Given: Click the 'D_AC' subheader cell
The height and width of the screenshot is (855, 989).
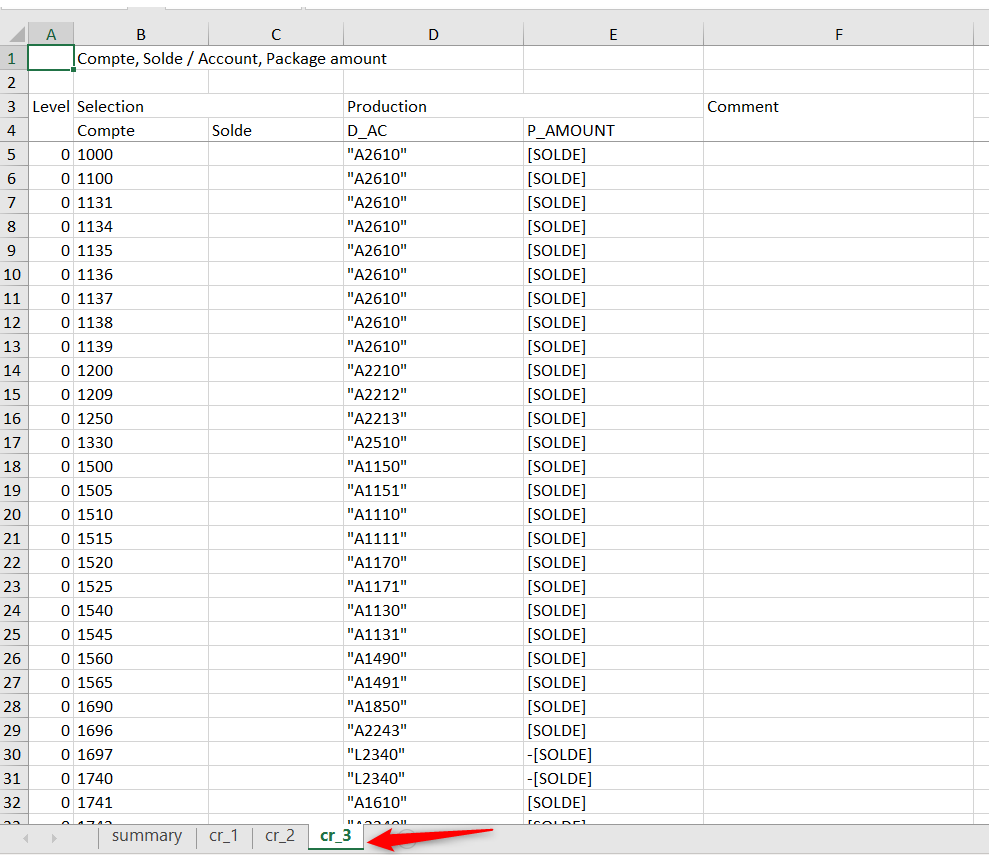Looking at the screenshot, I should pyautogui.click(x=433, y=130).
